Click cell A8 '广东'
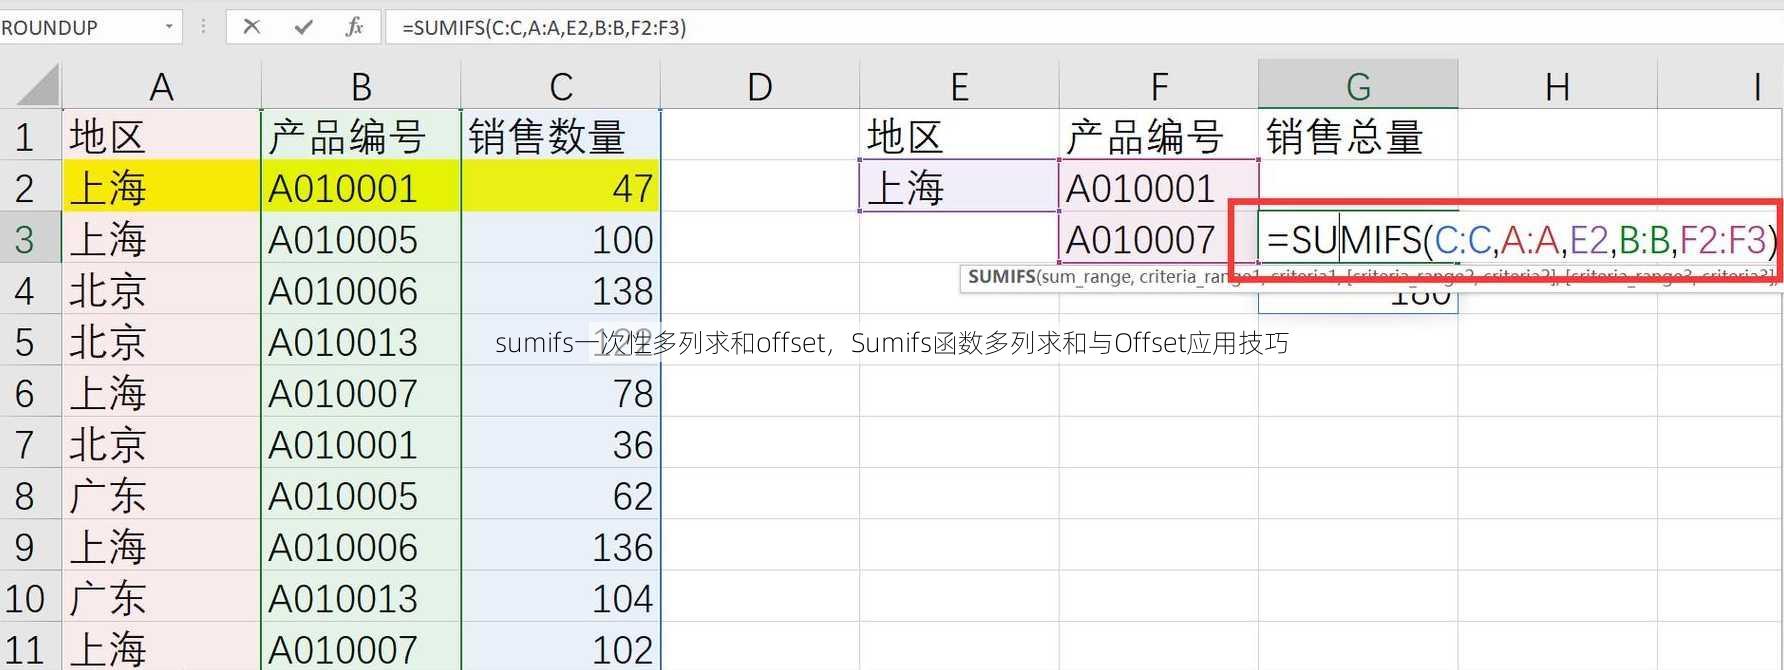 [x=161, y=495]
